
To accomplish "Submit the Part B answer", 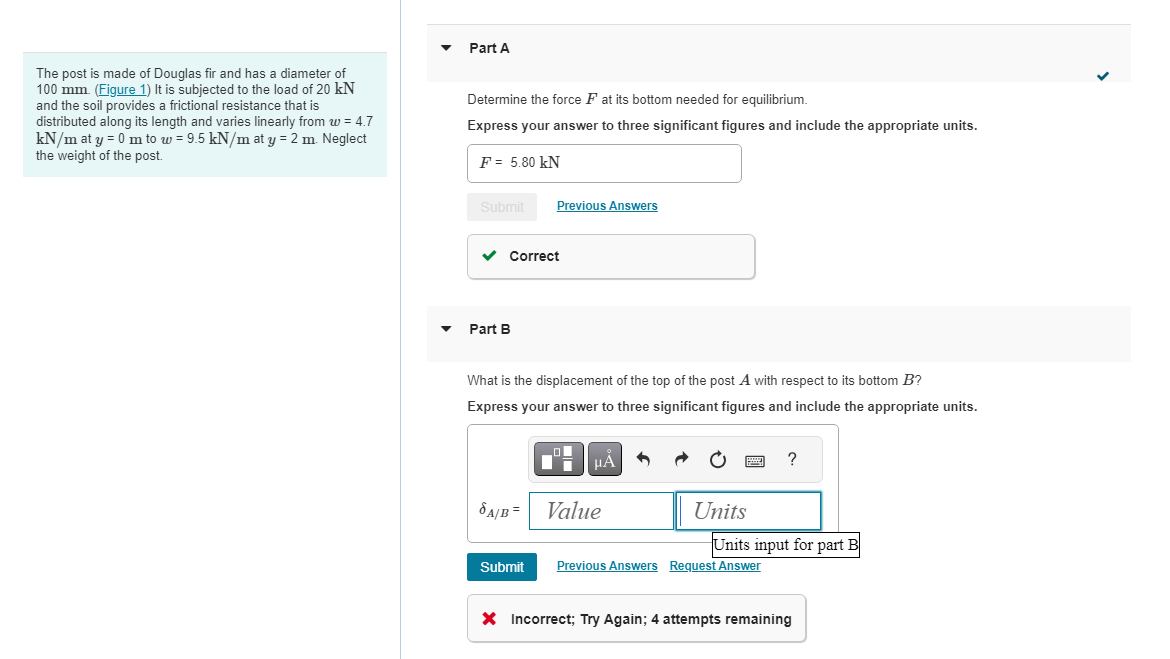I will tap(501, 566).
